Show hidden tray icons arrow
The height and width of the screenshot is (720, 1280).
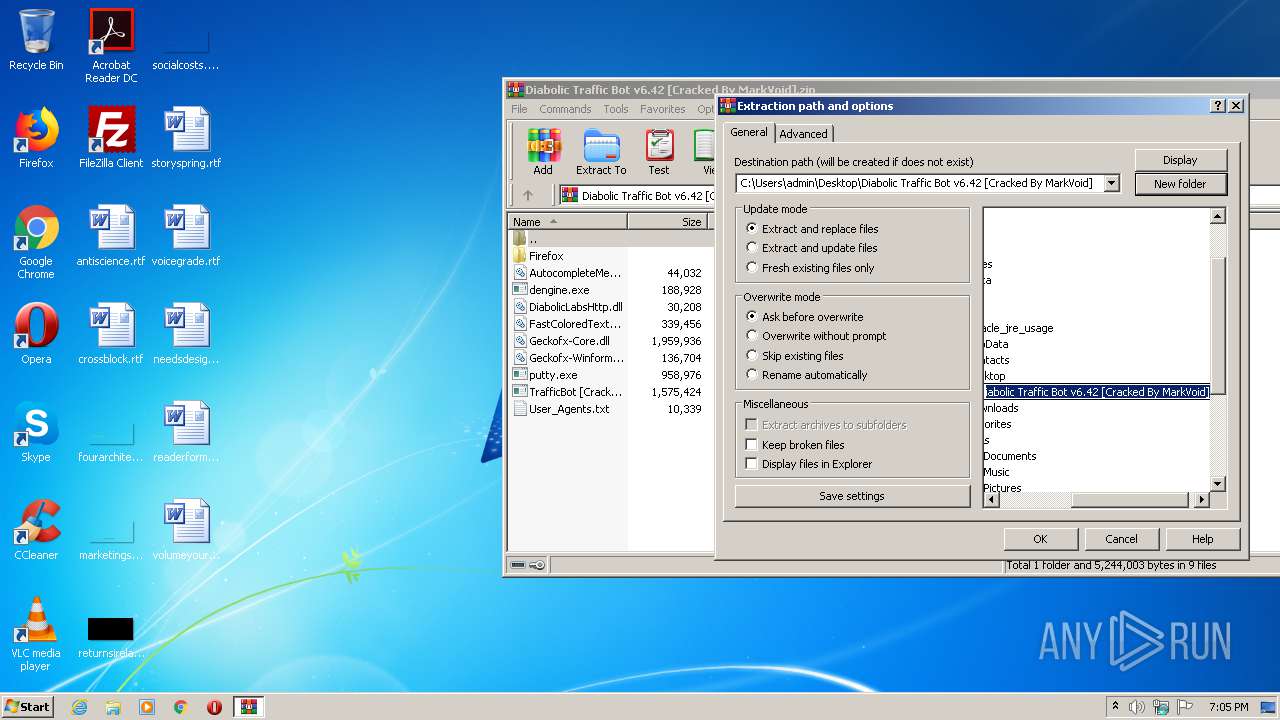click(1115, 707)
